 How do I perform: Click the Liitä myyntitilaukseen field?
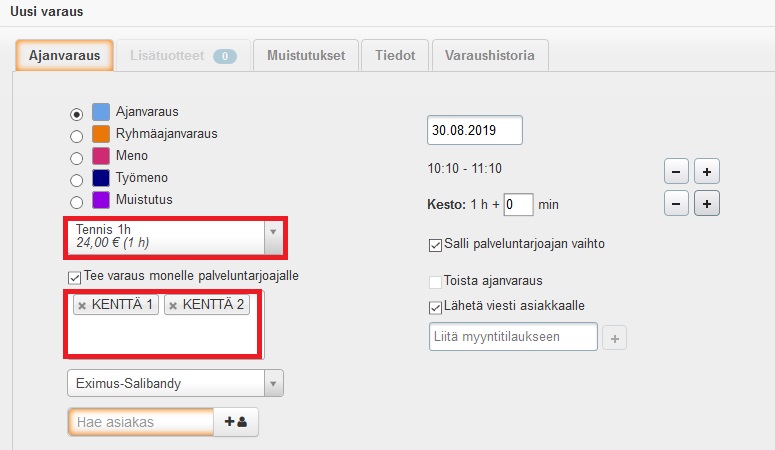tap(514, 337)
